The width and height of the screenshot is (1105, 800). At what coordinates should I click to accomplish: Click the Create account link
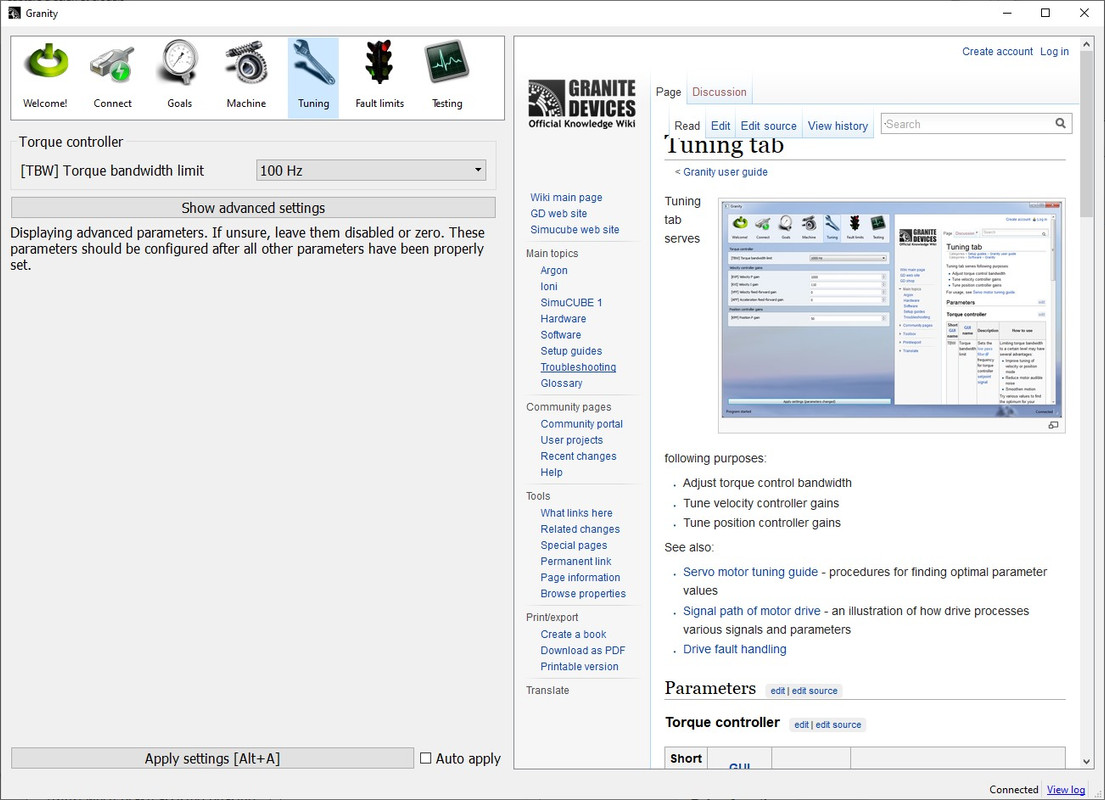pyautogui.click(x=997, y=51)
